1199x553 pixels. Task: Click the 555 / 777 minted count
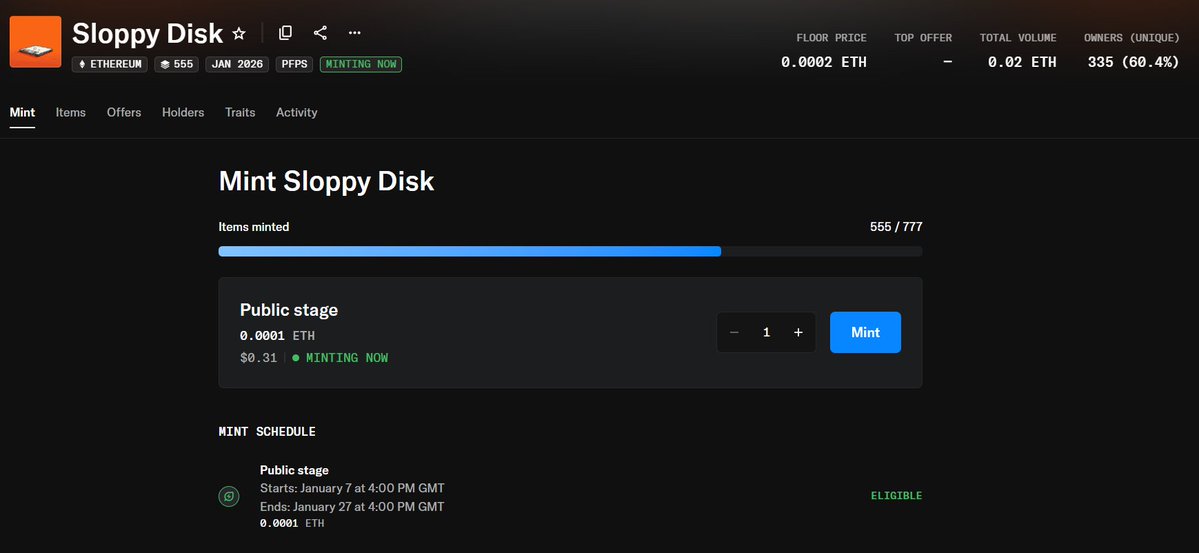896,227
